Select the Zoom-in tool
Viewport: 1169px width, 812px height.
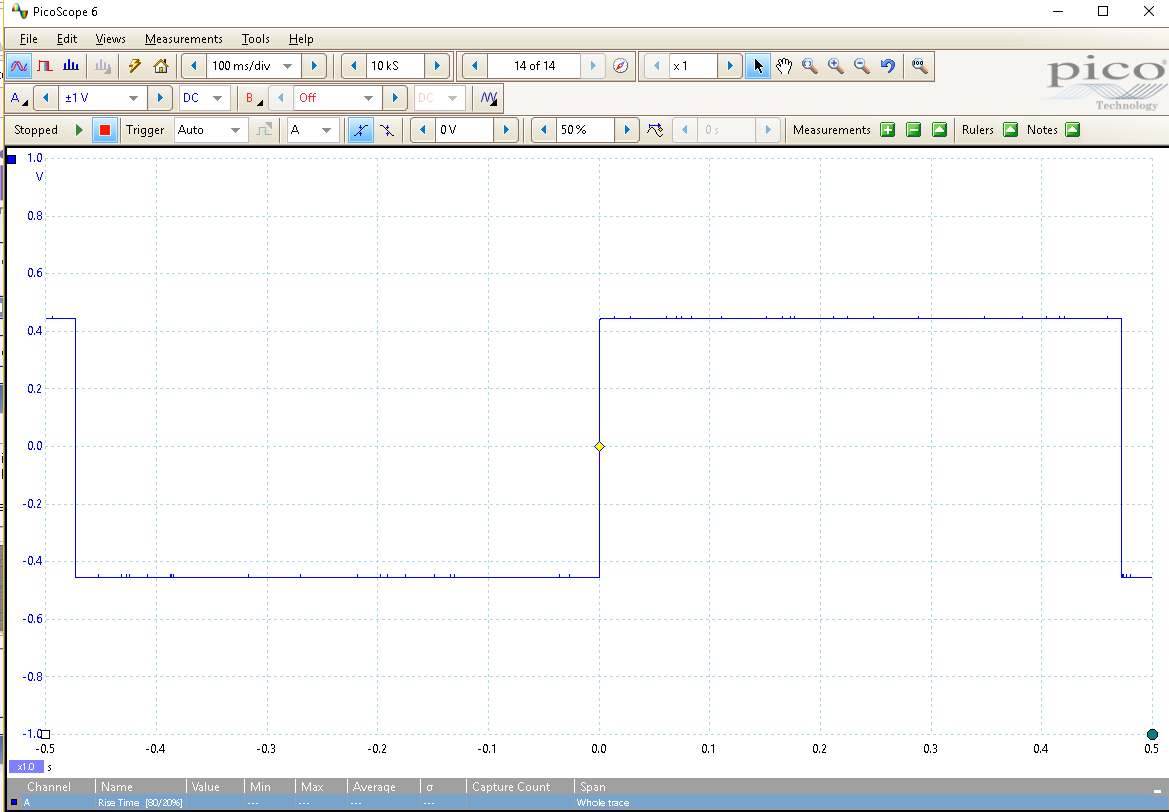[836, 66]
